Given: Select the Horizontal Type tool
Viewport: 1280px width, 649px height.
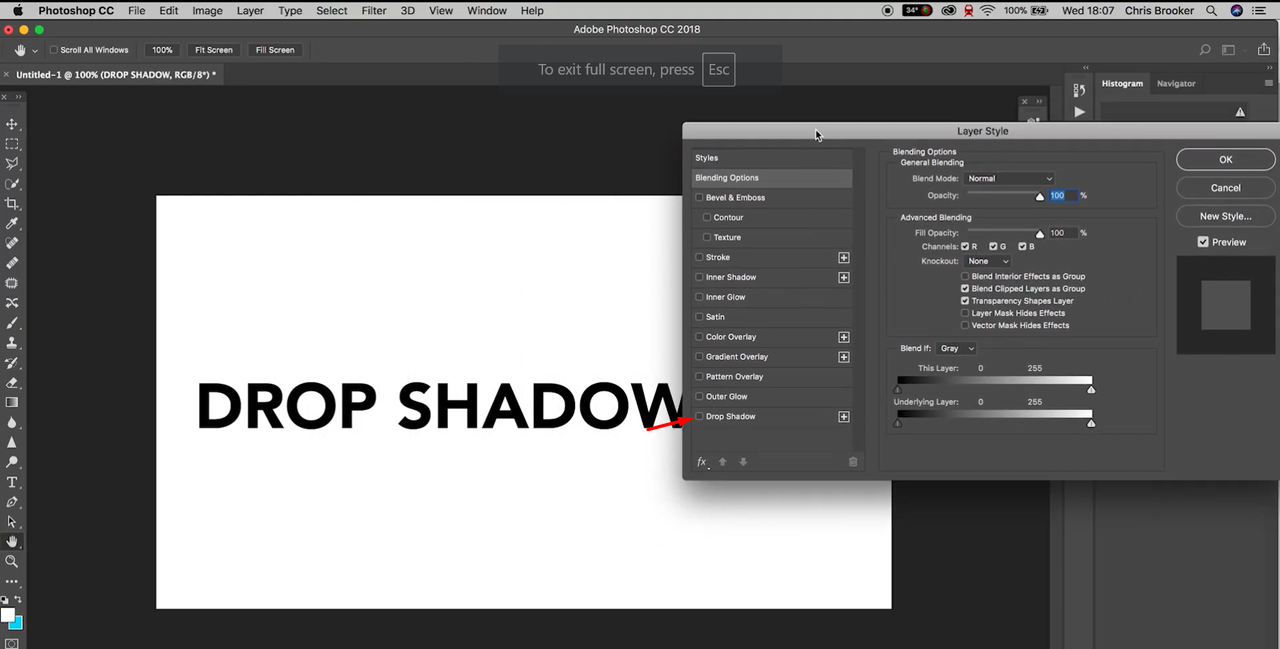Looking at the screenshot, I should [x=12, y=482].
